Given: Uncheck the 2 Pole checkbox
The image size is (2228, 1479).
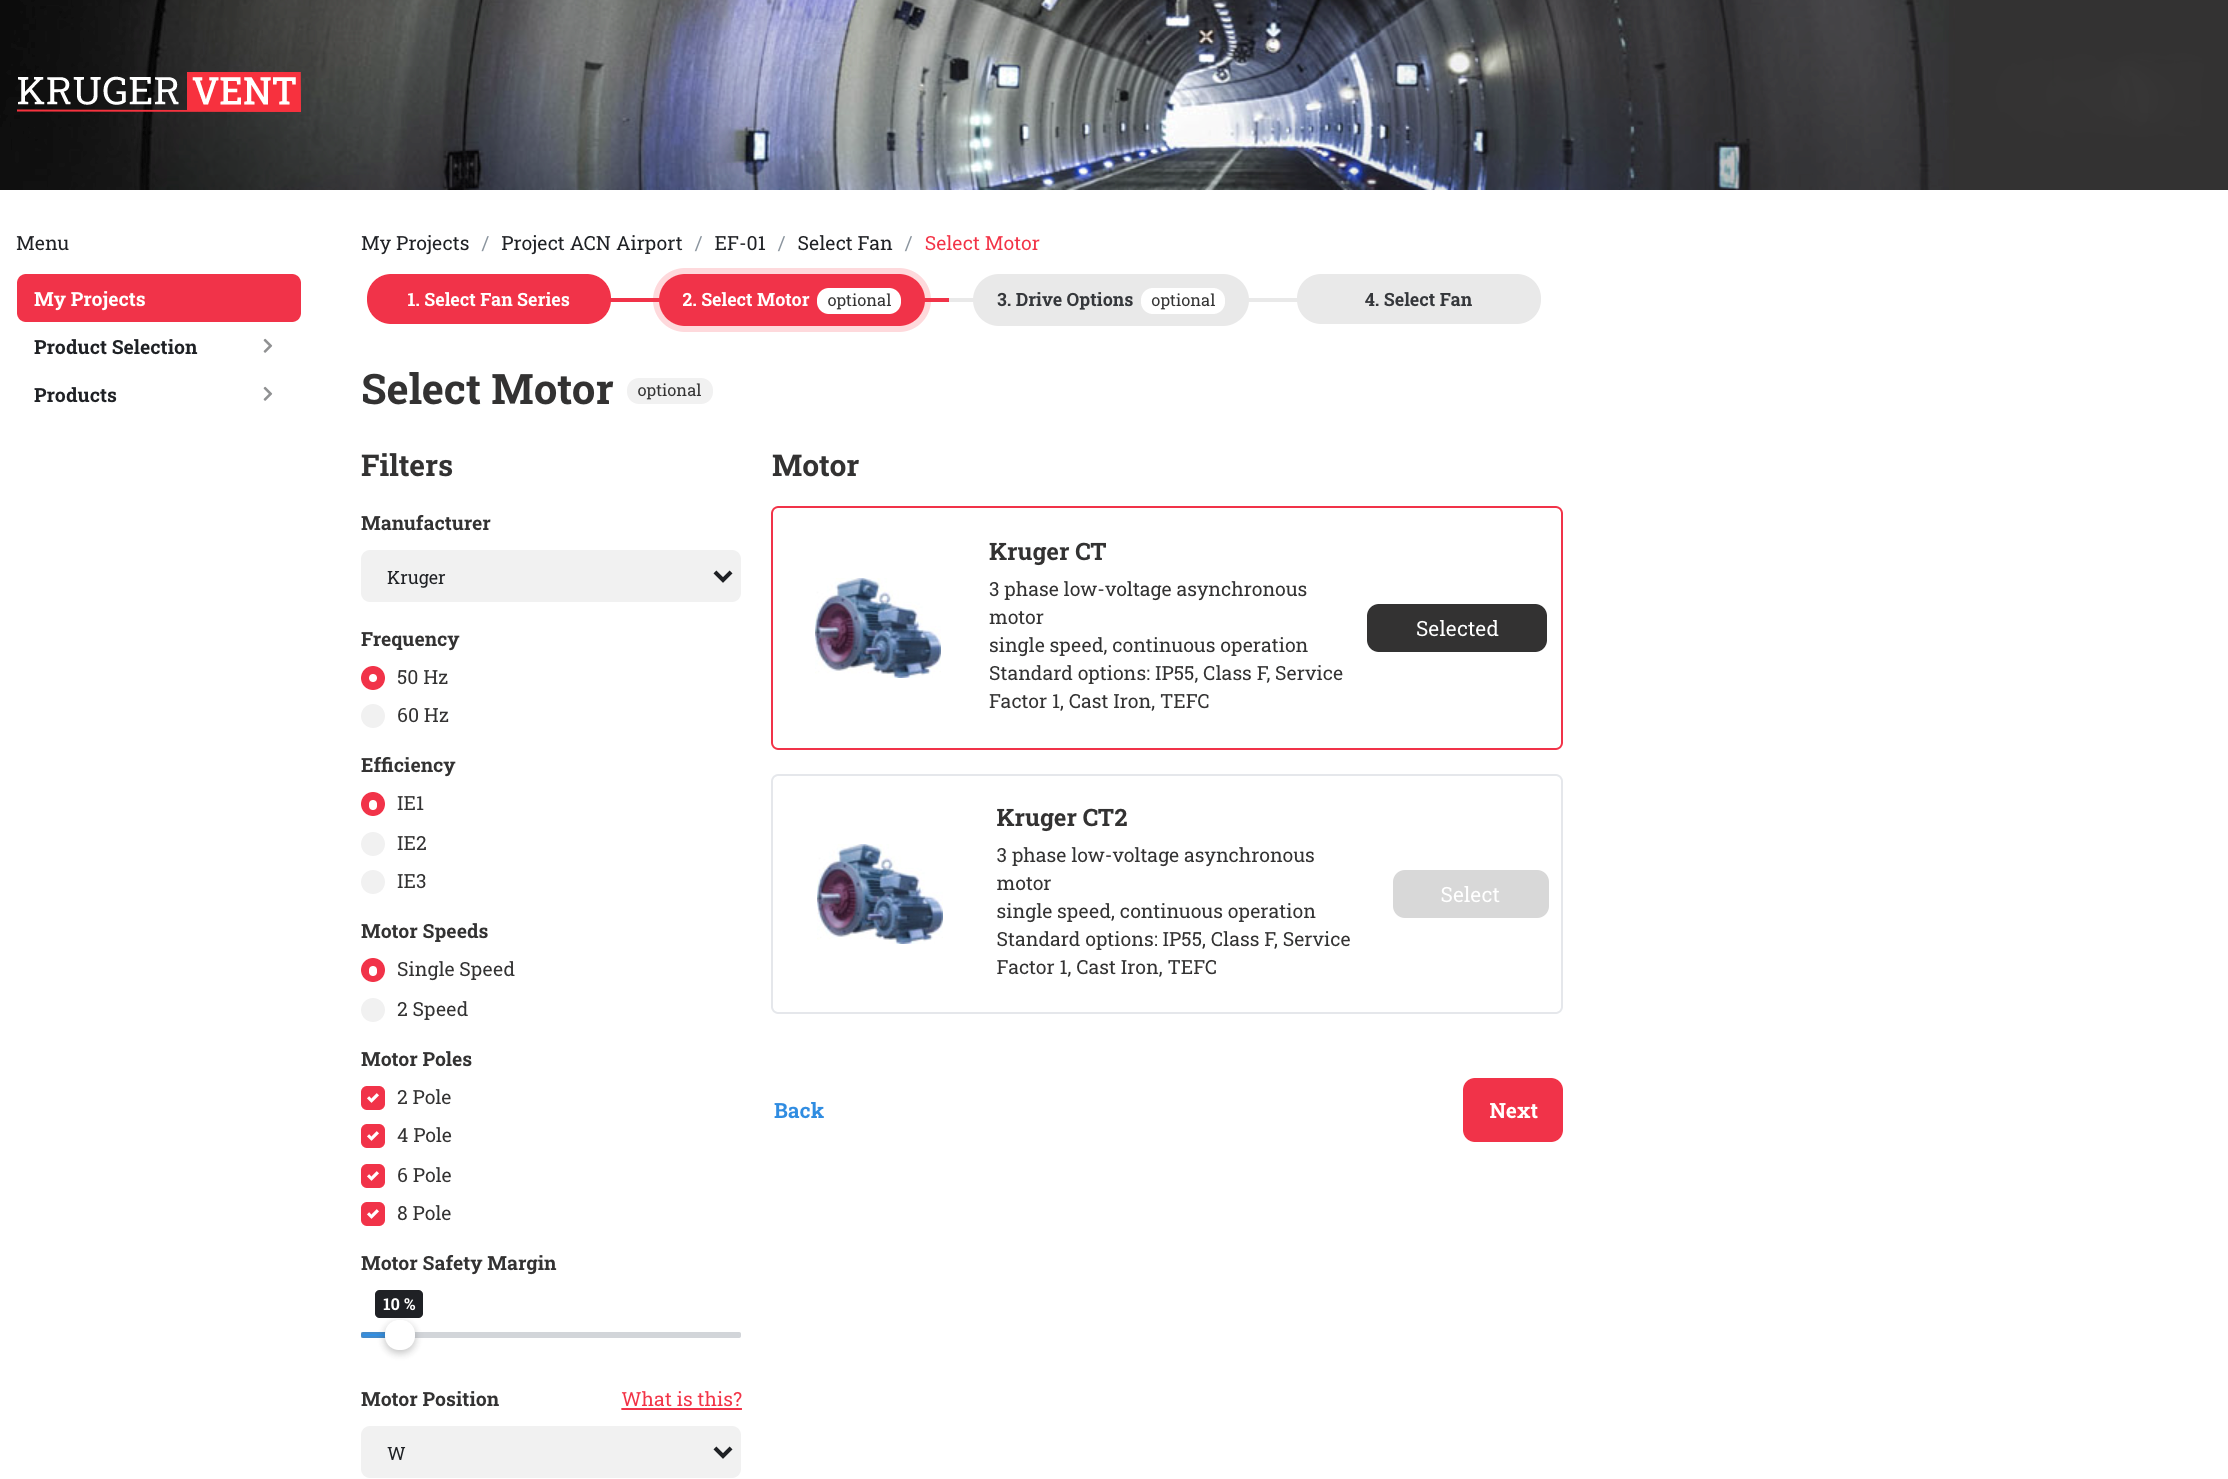Looking at the screenshot, I should (373, 1097).
